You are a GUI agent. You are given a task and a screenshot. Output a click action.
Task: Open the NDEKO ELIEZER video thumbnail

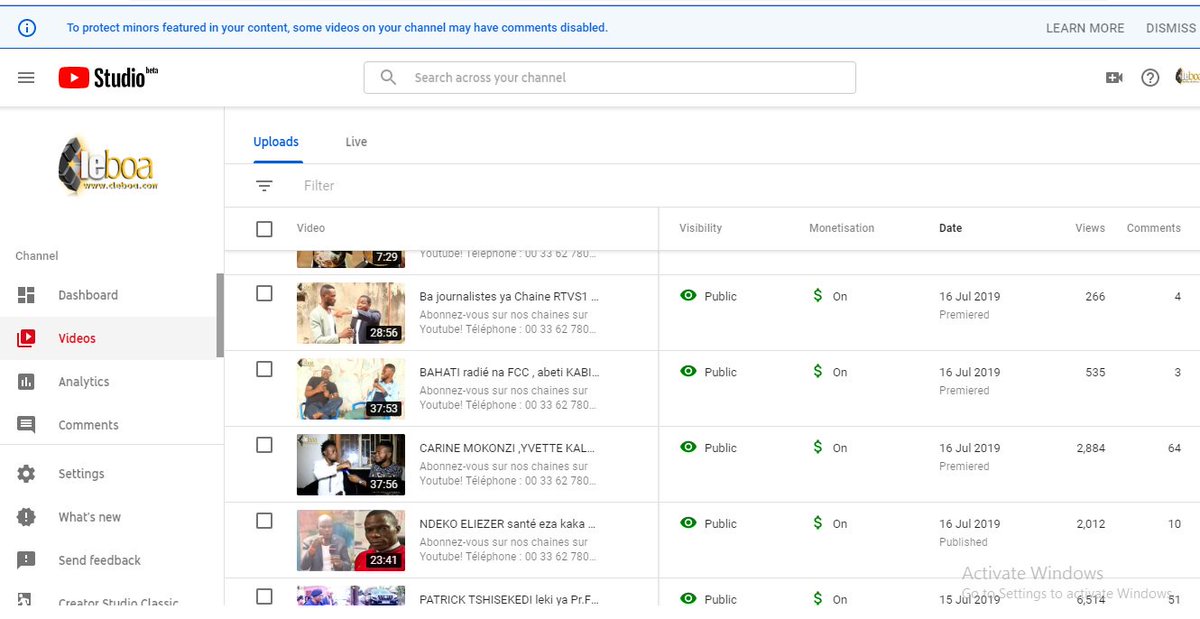[351, 540]
